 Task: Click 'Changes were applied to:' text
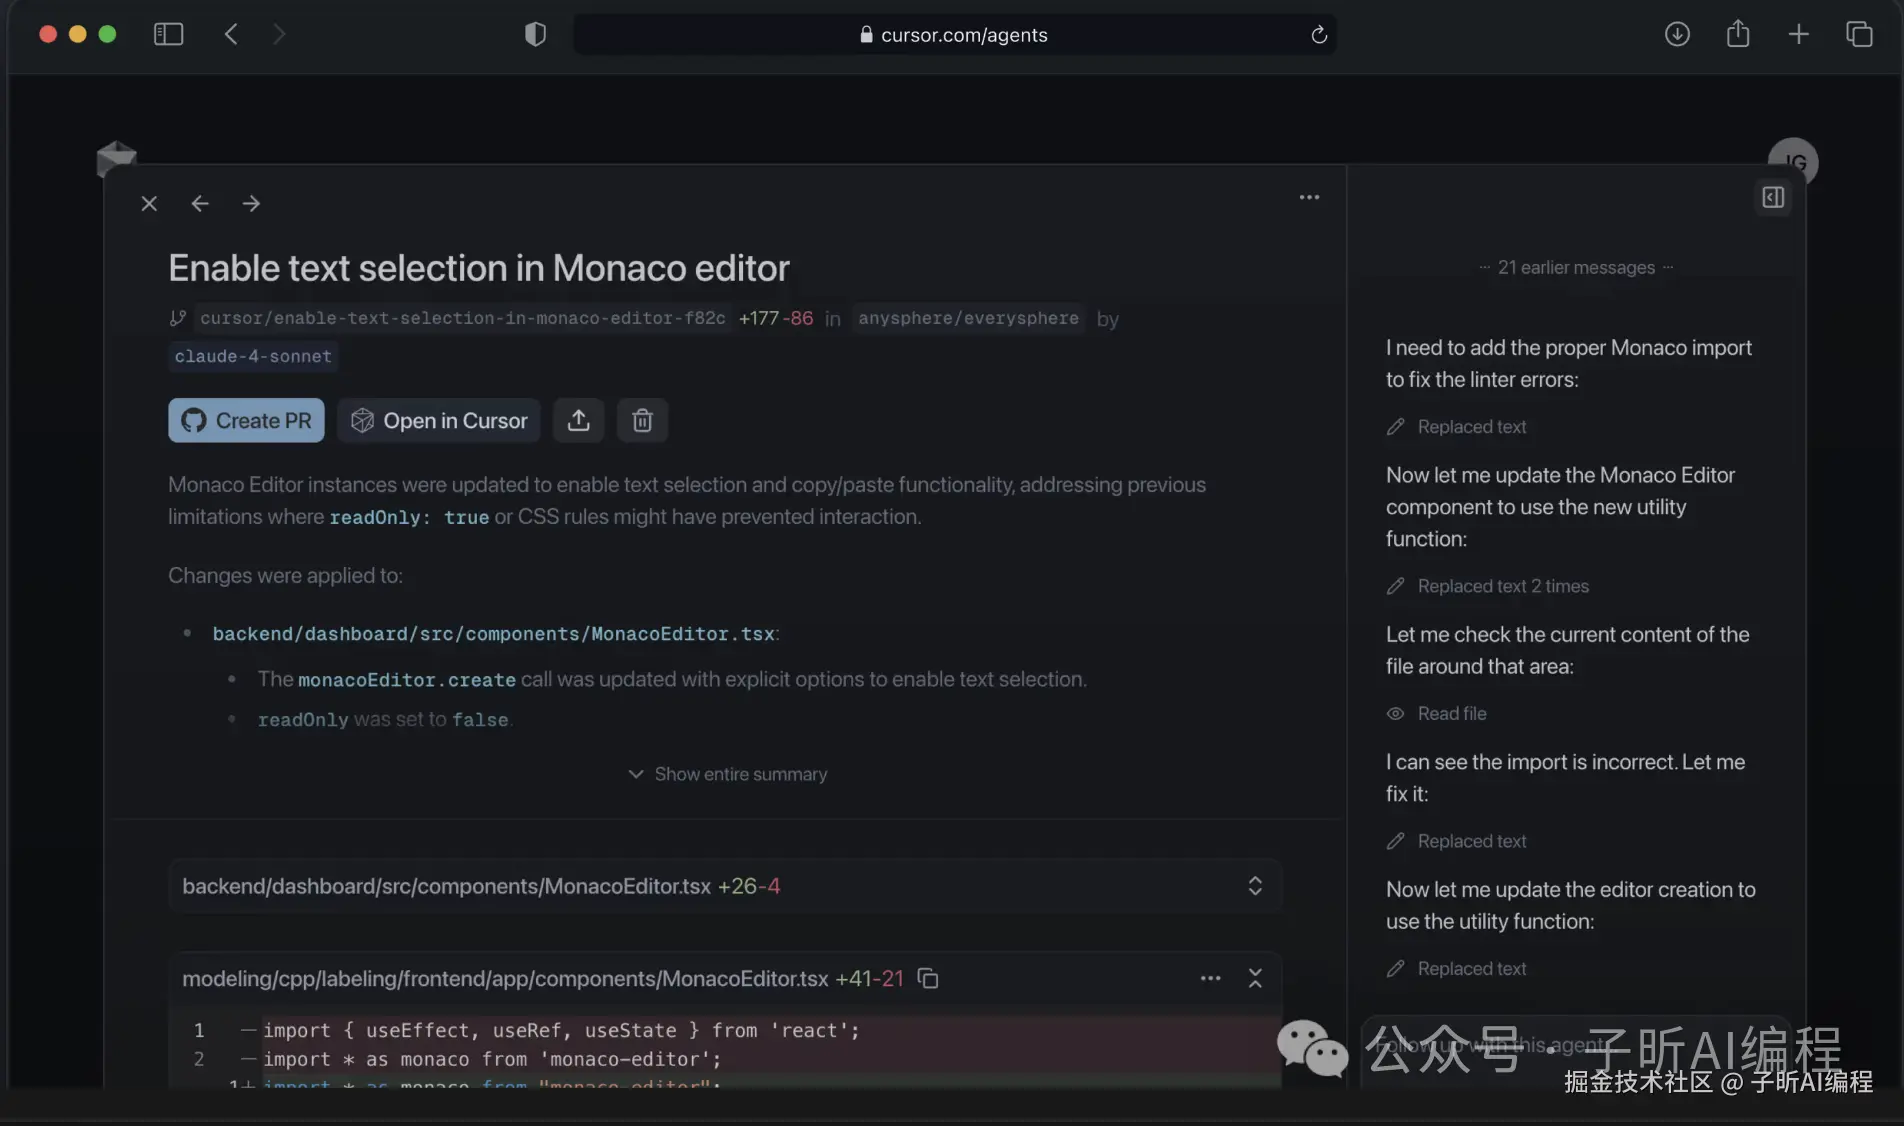click(x=285, y=576)
